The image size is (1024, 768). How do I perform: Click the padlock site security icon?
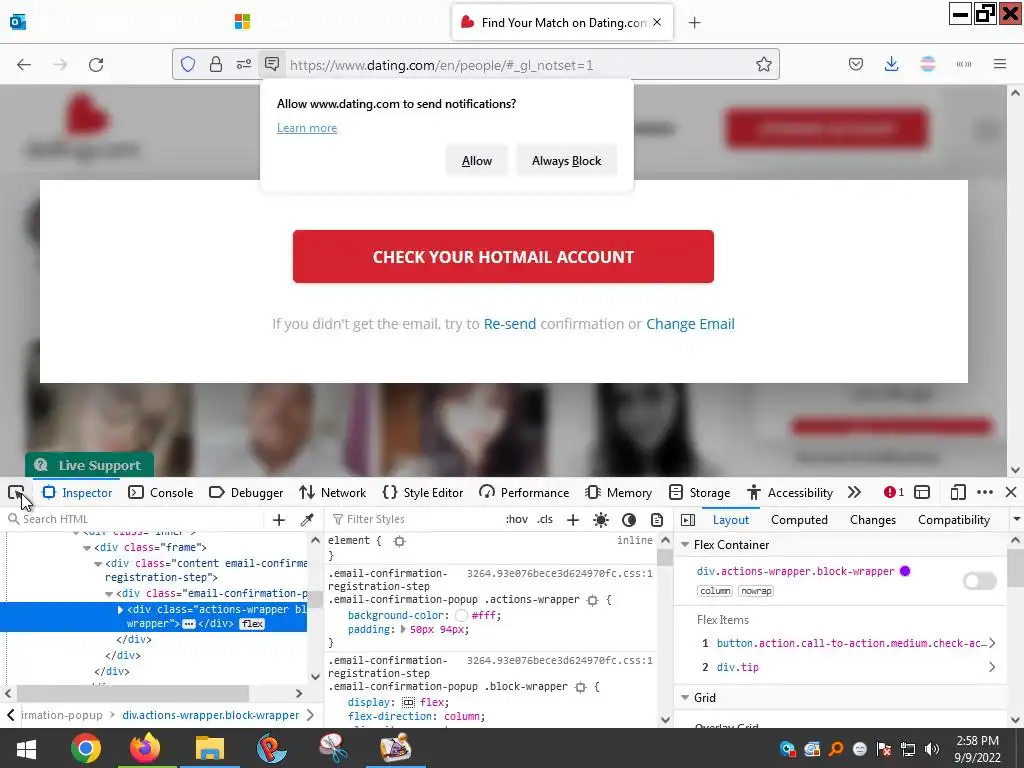(x=216, y=65)
